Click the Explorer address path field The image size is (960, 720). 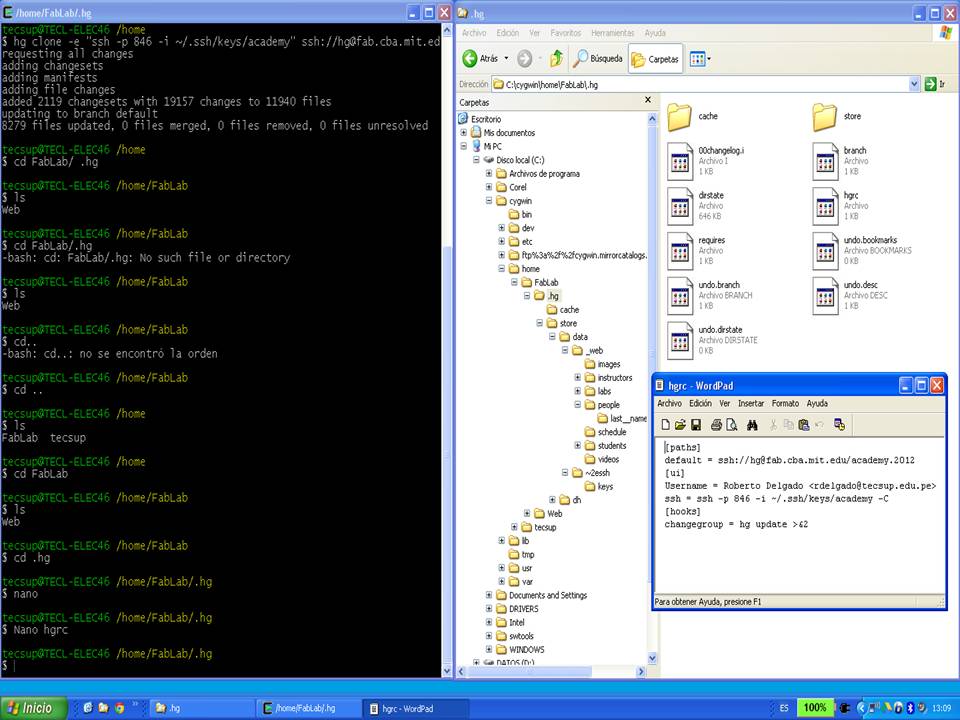tap(700, 84)
